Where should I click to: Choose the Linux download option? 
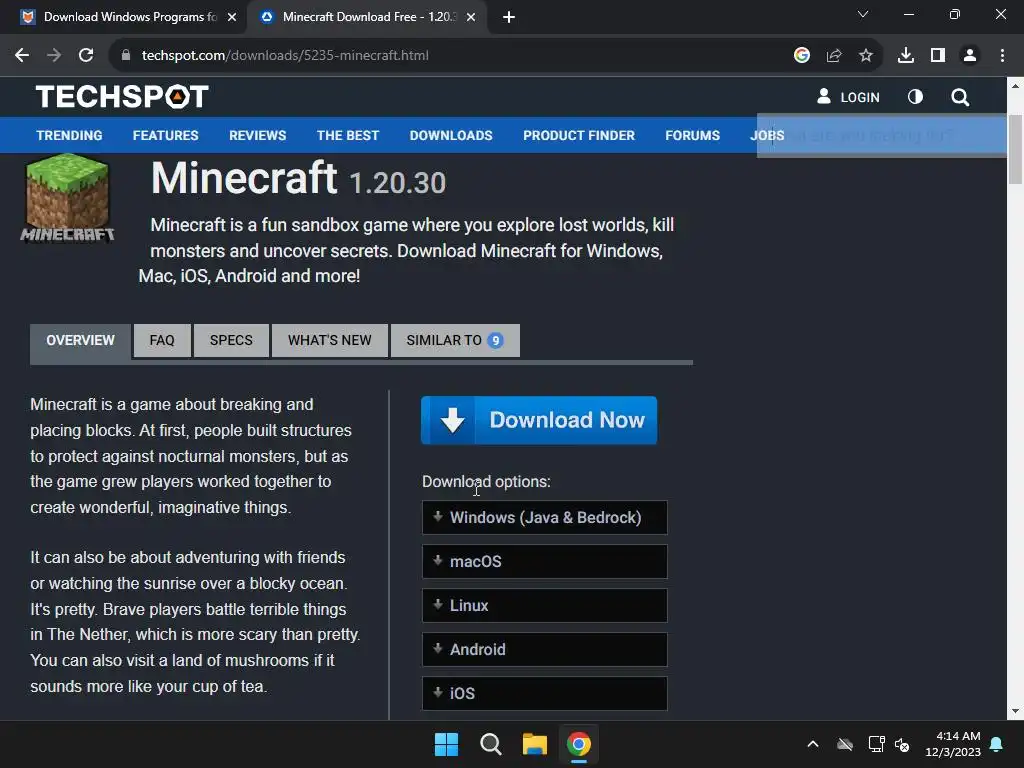(x=545, y=605)
